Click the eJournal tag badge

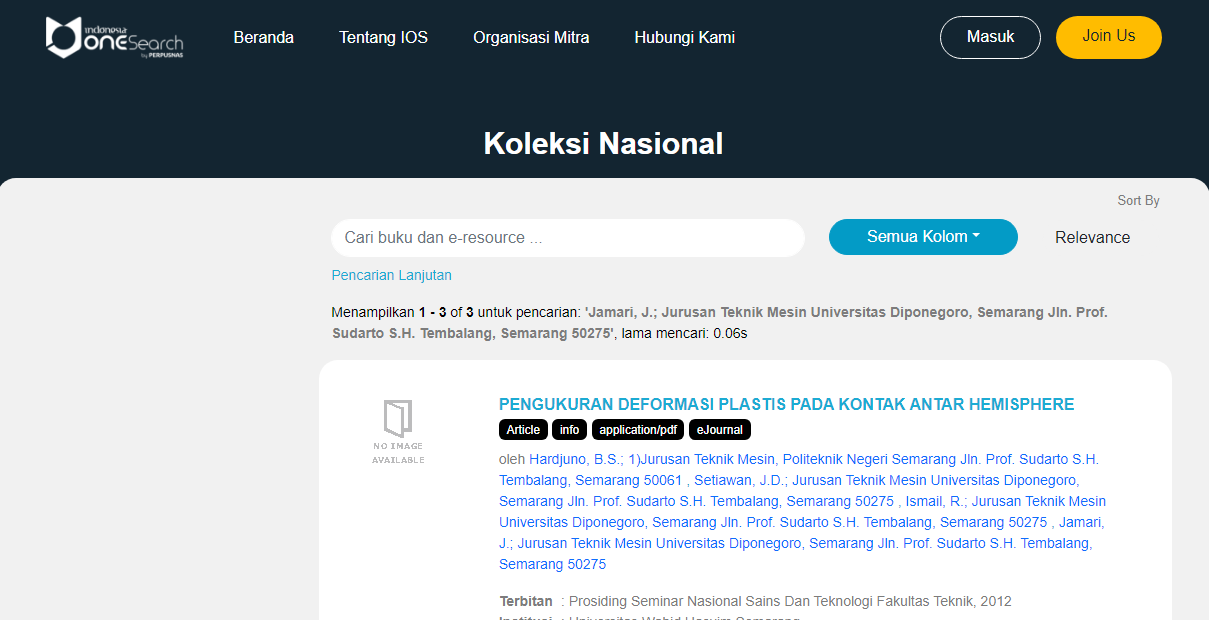(x=719, y=430)
